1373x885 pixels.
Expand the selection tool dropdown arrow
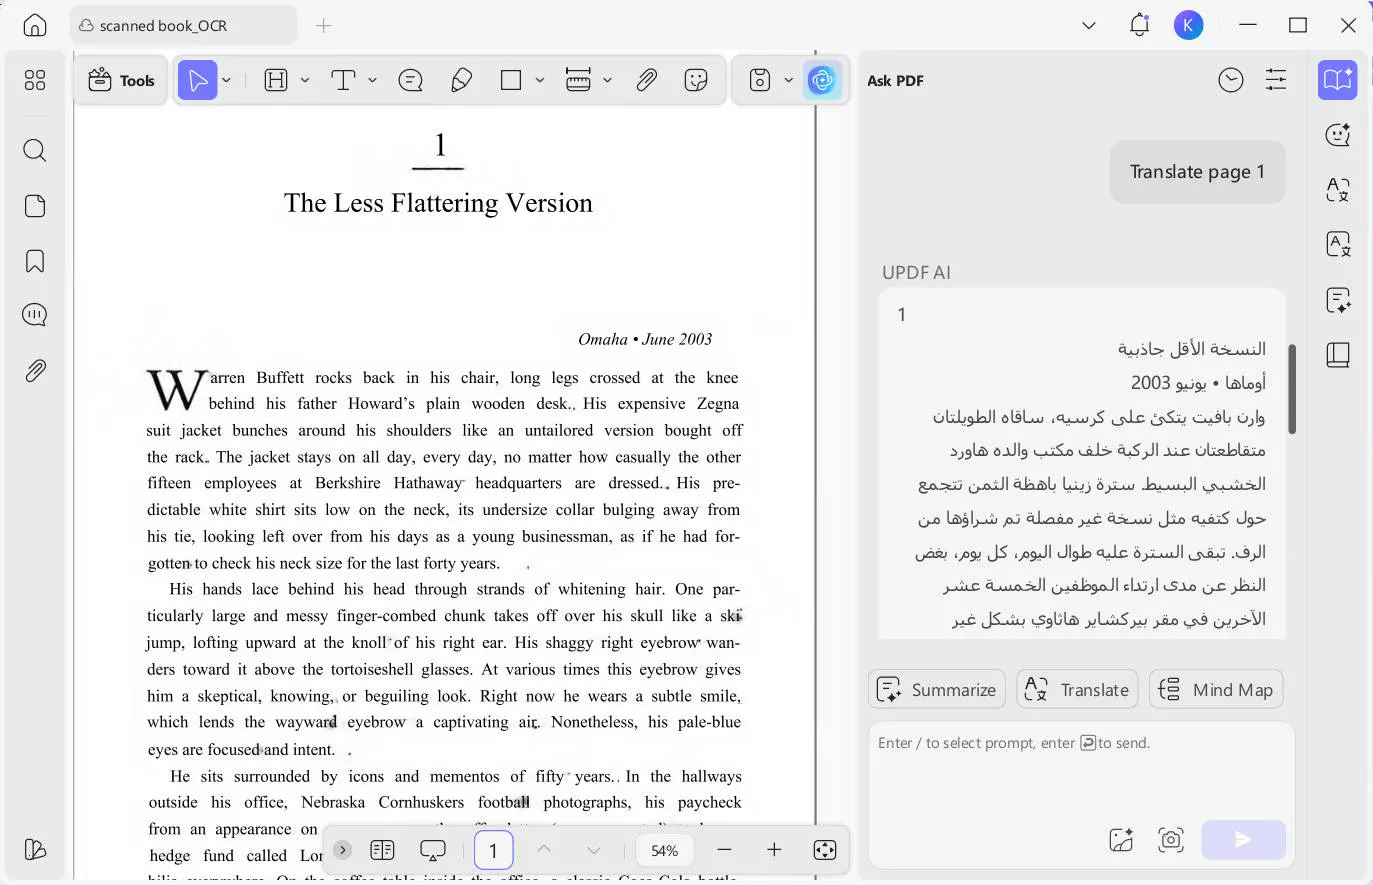(x=227, y=80)
